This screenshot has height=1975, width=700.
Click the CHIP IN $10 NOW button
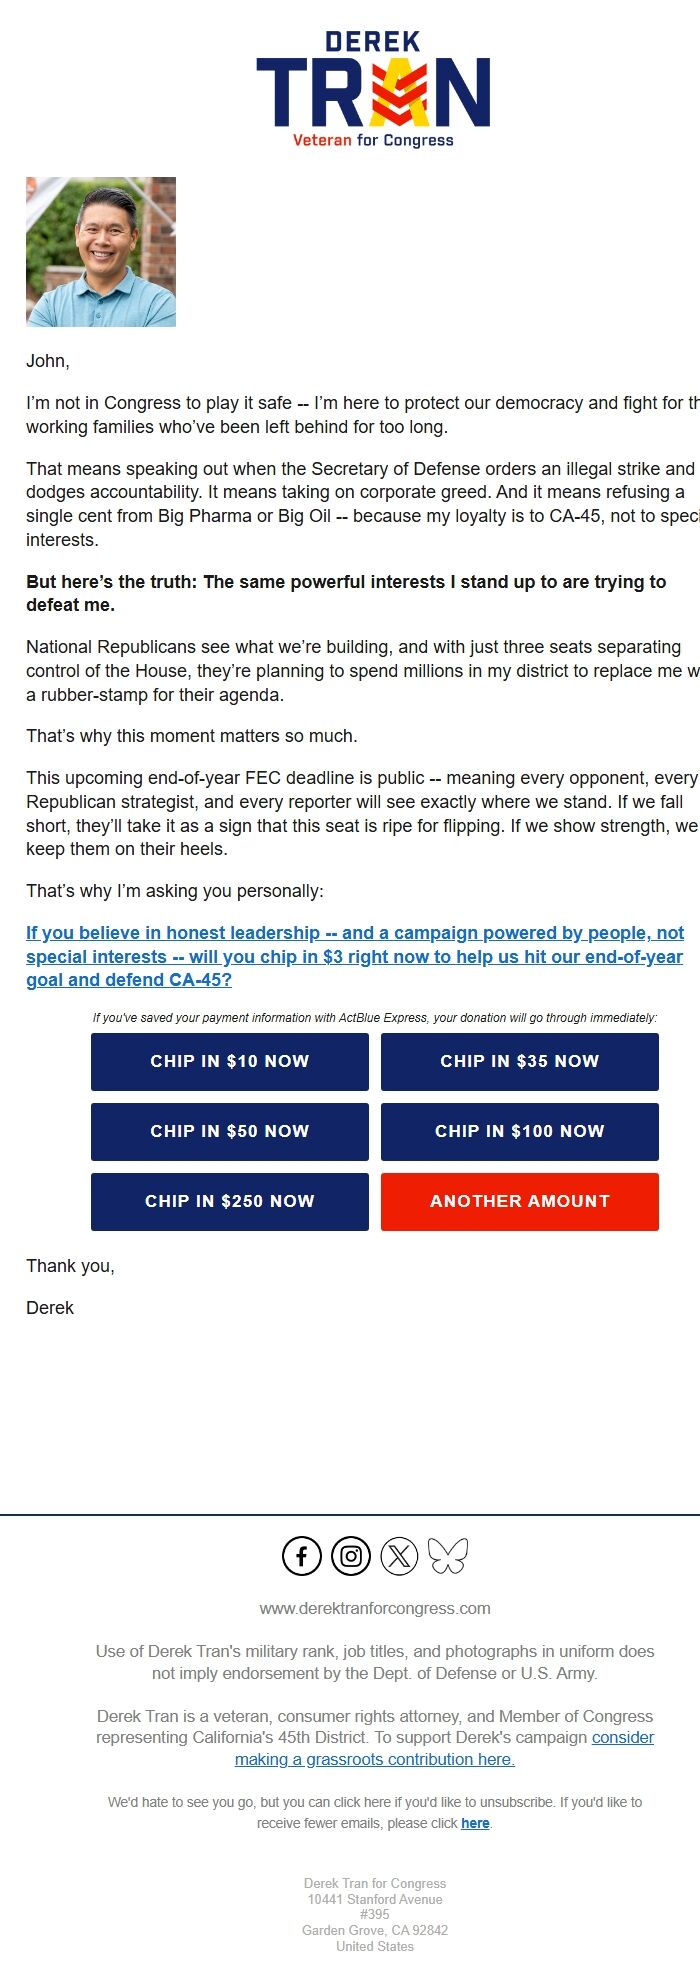click(229, 1062)
